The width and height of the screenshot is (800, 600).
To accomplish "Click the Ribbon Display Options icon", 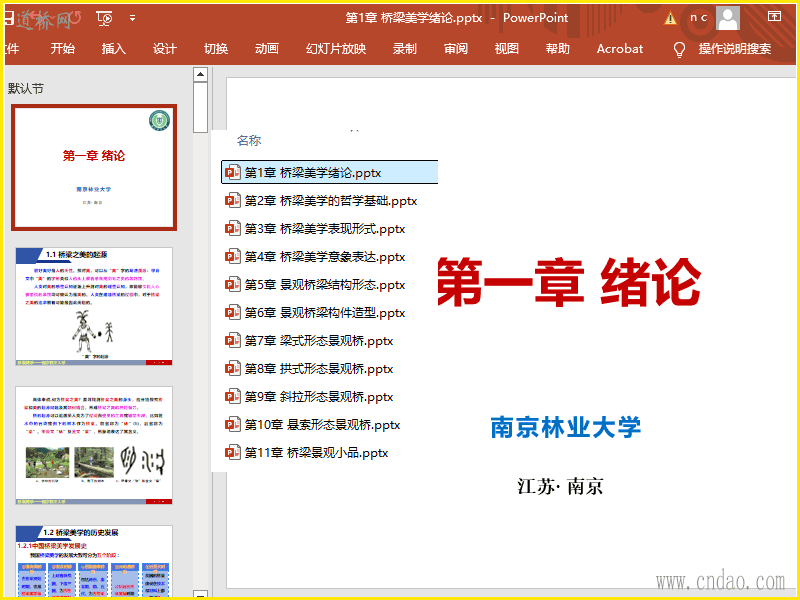I will pyautogui.click(x=774, y=17).
